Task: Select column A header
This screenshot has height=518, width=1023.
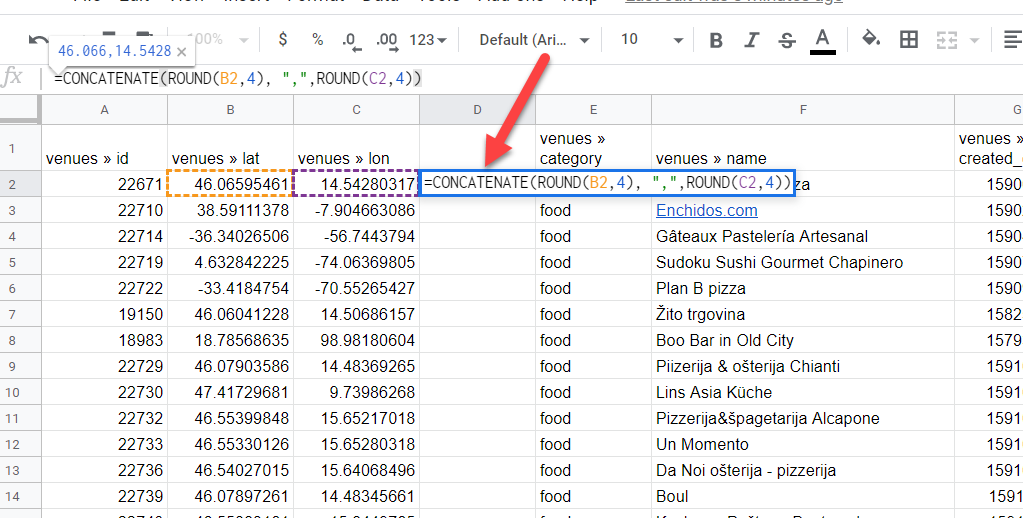Action: [x=104, y=110]
